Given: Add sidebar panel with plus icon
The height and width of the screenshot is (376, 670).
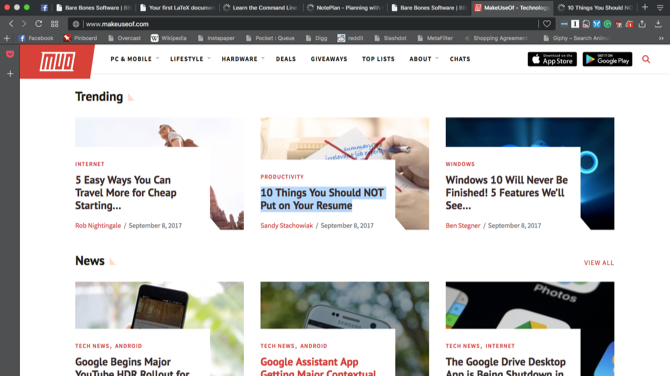Looking at the screenshot, I should pyautogui.click(x=10, y=74).
